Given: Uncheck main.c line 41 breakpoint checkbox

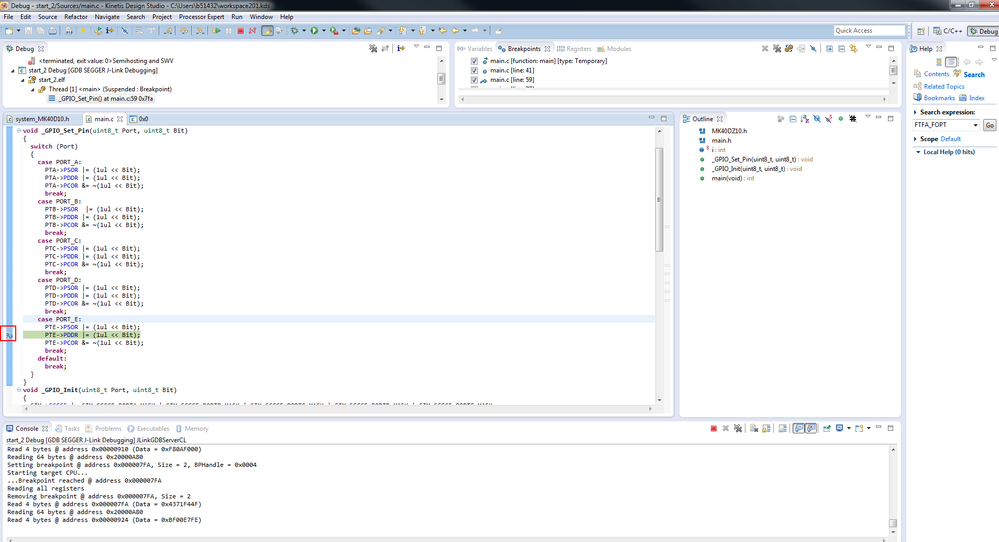Looking at the screenshot, I should (474, 71).
